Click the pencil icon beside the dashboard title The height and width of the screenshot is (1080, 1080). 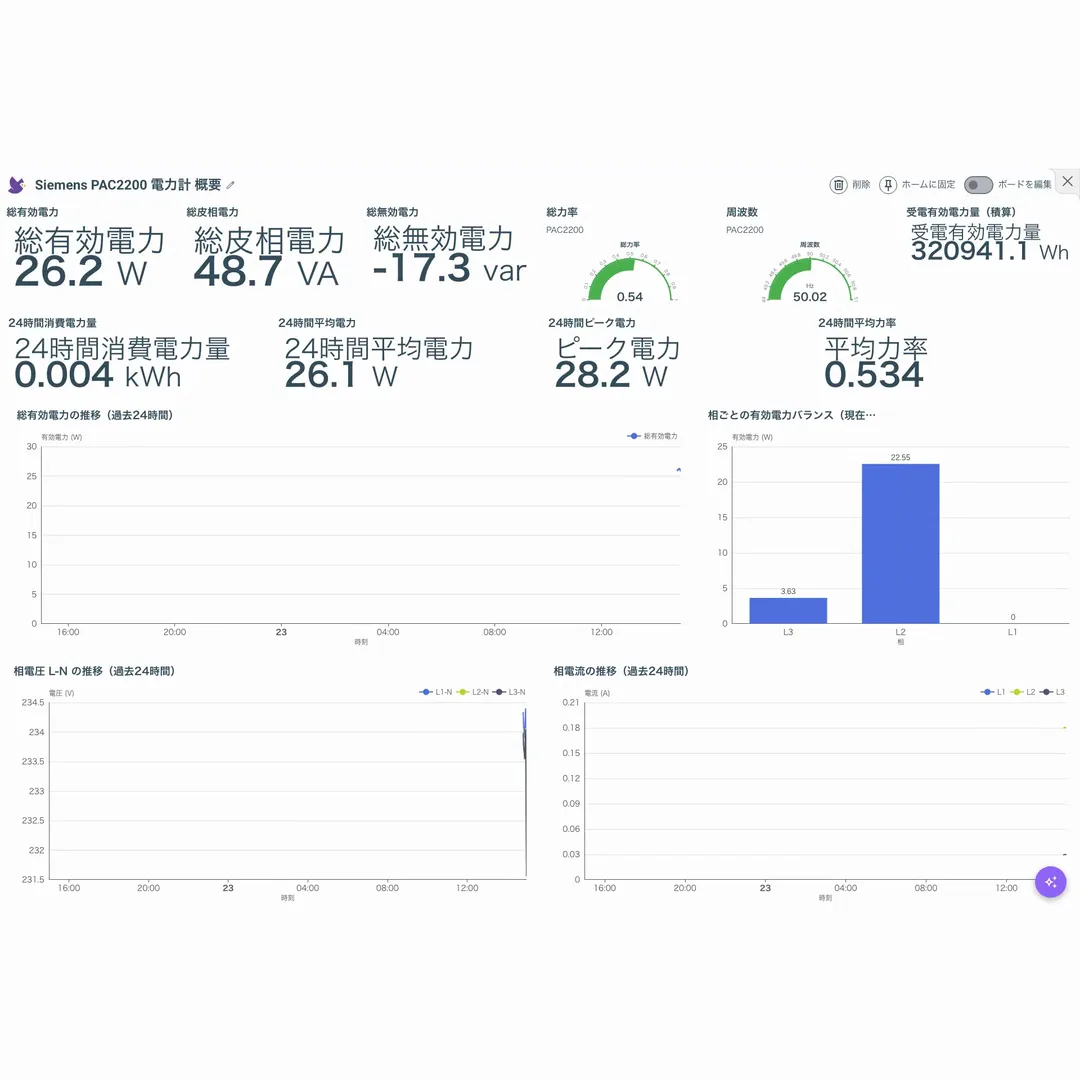click(x=231, y=185)
